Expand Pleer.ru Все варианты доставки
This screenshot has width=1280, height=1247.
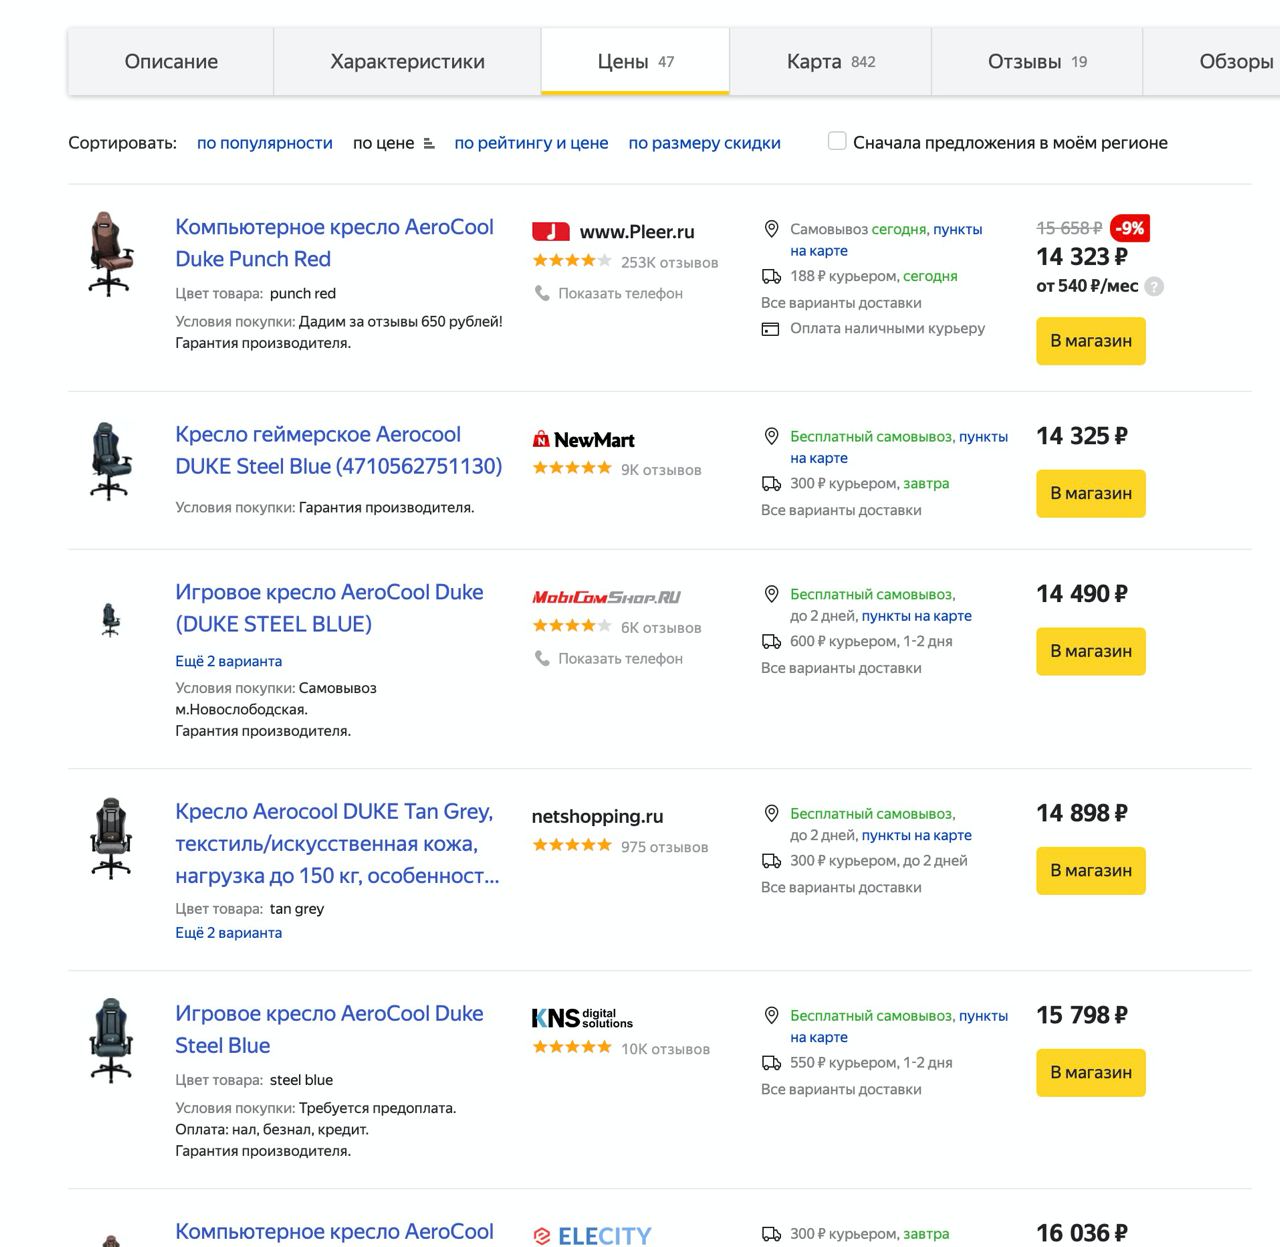tap(841, 303)
